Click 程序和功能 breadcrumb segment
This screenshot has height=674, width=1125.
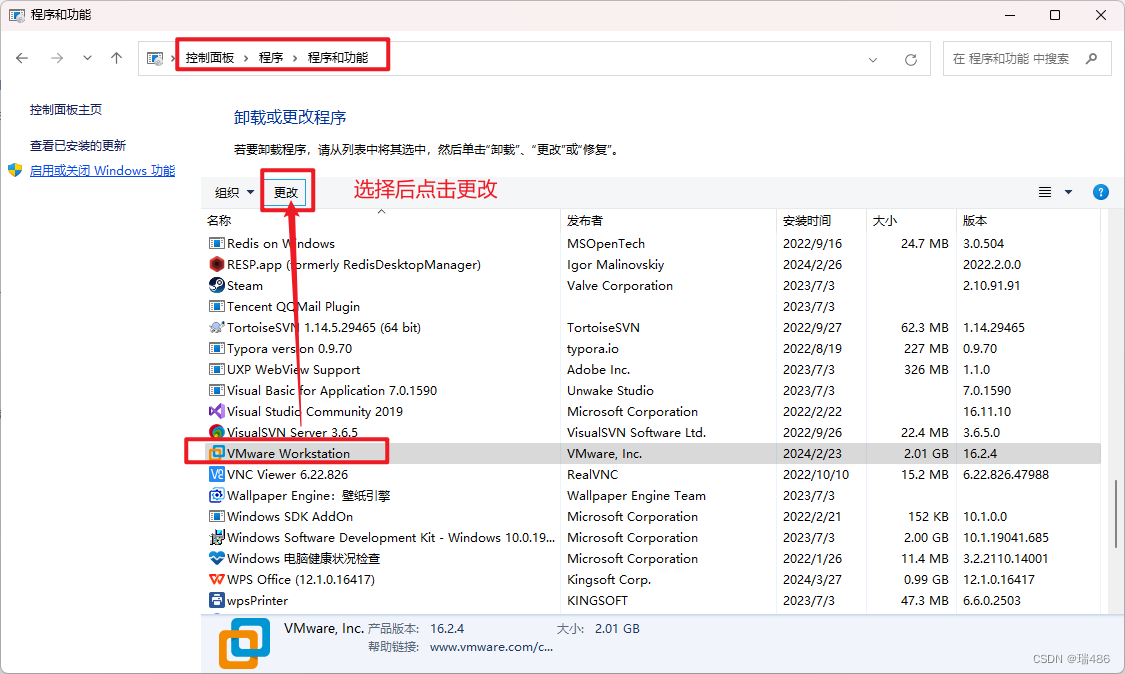[337, 57]
